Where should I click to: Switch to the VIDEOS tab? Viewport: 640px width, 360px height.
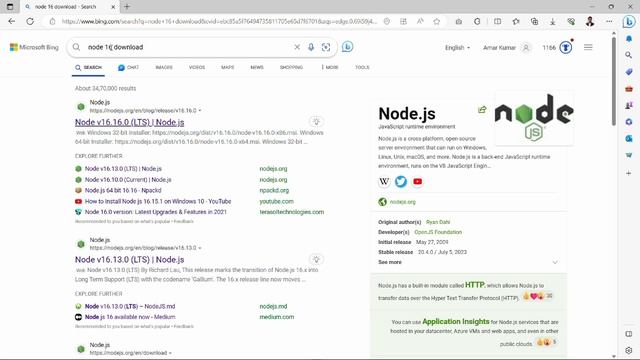coord(197,67)
